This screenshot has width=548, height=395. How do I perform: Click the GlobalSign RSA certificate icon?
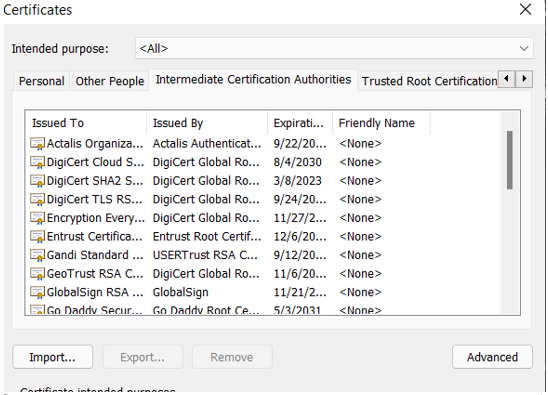coord(37,292)
